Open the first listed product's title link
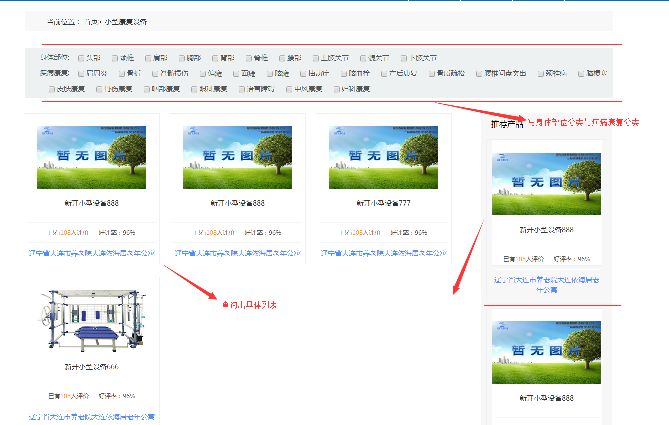The image size is (669, 425). (91, 203)
